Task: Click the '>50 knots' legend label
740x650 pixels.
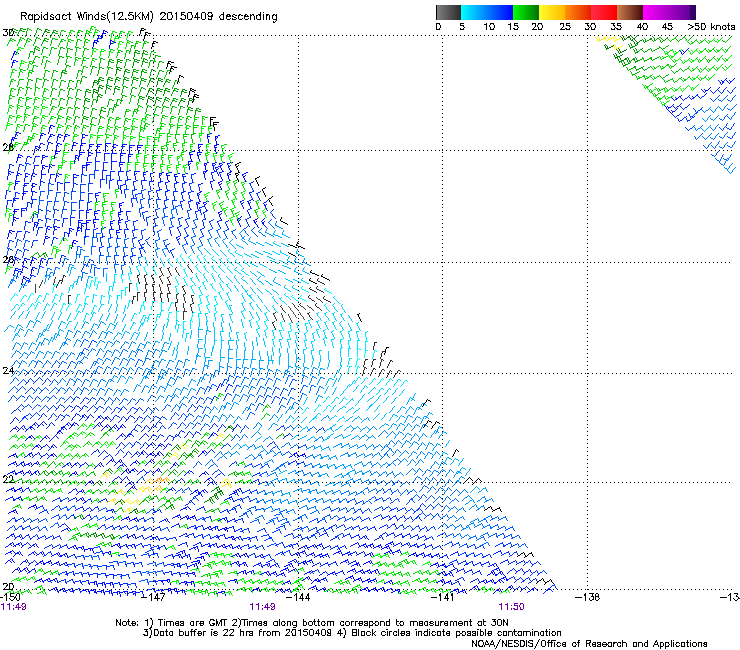Action: (x=711, y=27)
